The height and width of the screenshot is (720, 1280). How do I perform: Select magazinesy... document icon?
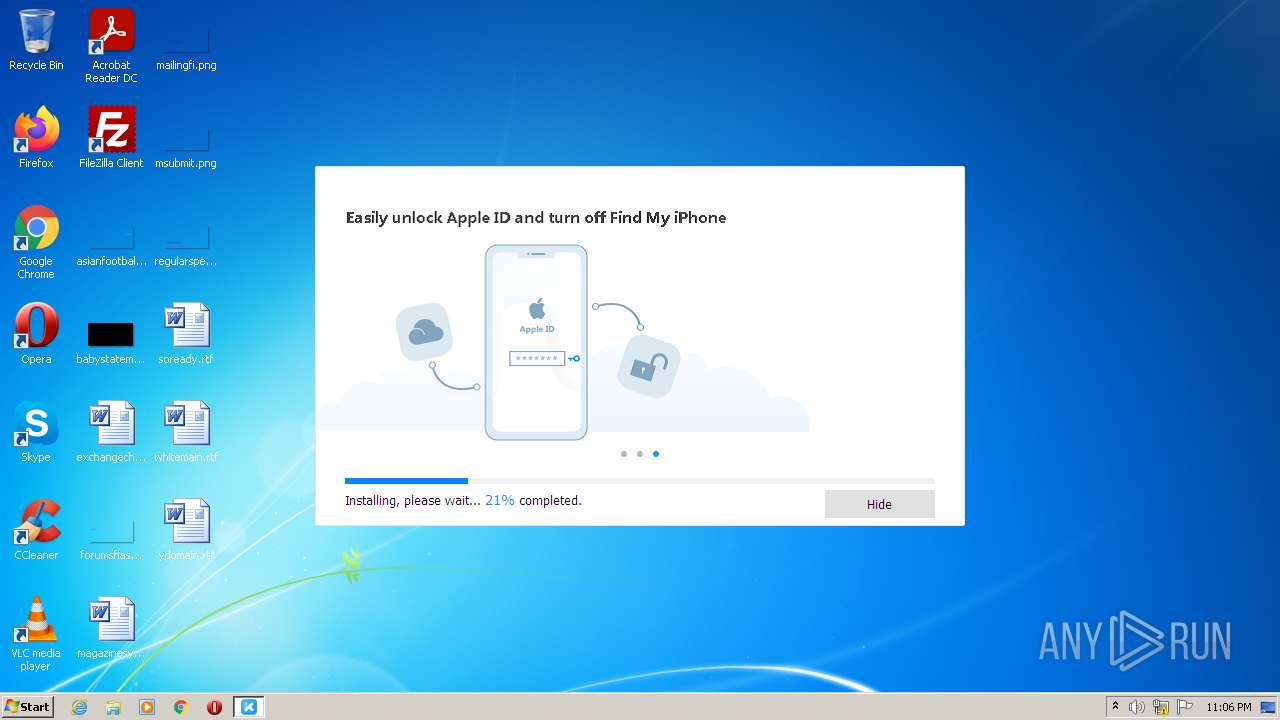[111, 628]
